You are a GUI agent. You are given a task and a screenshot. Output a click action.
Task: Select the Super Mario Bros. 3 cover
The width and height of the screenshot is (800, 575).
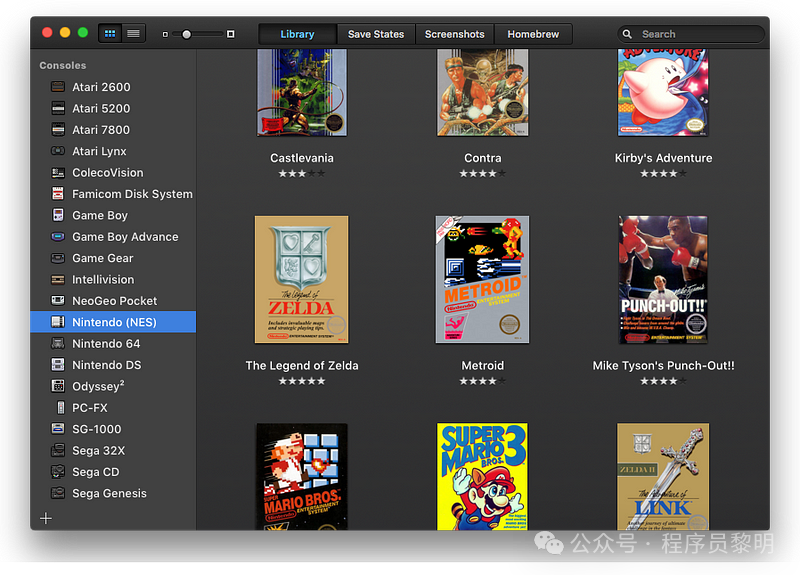coord(482,477)
